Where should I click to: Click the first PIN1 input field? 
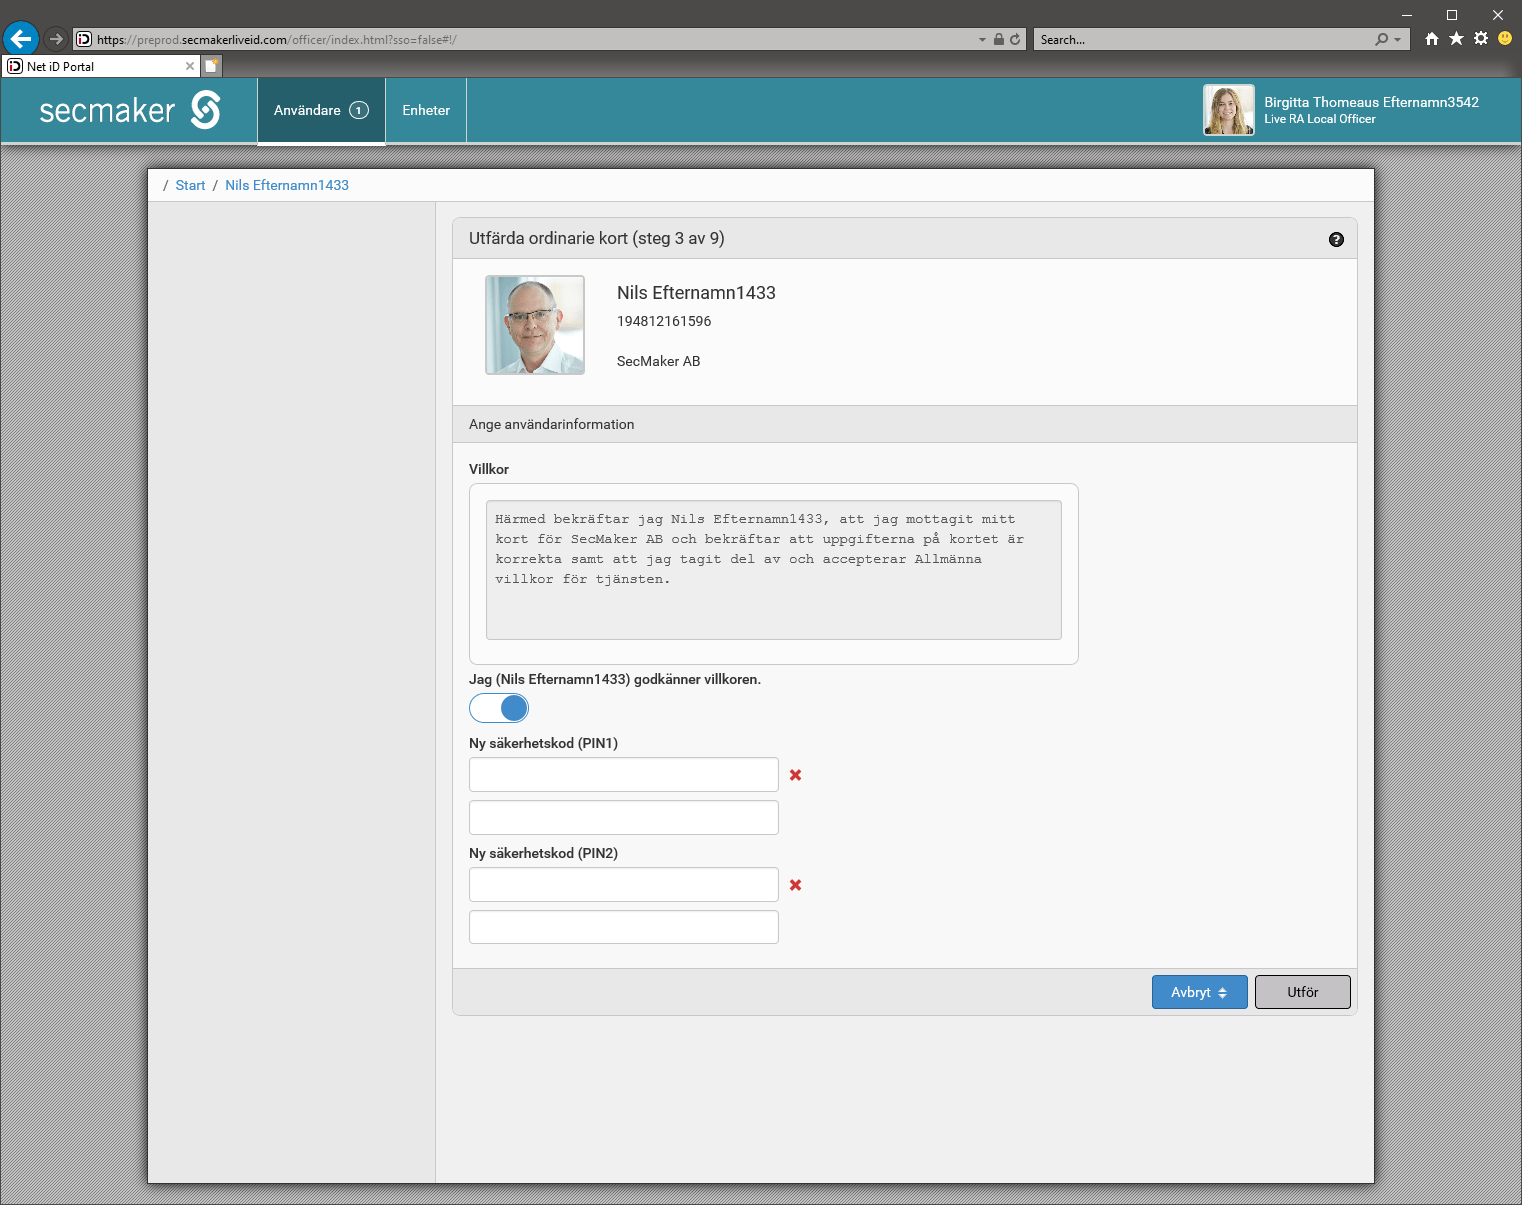[623, 775]
